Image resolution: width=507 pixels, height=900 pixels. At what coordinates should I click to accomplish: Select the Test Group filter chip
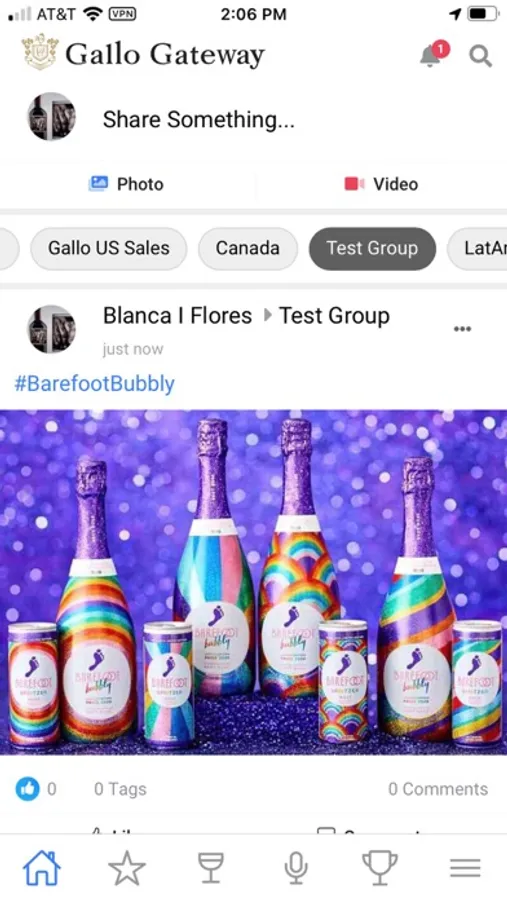coord(372,249)
